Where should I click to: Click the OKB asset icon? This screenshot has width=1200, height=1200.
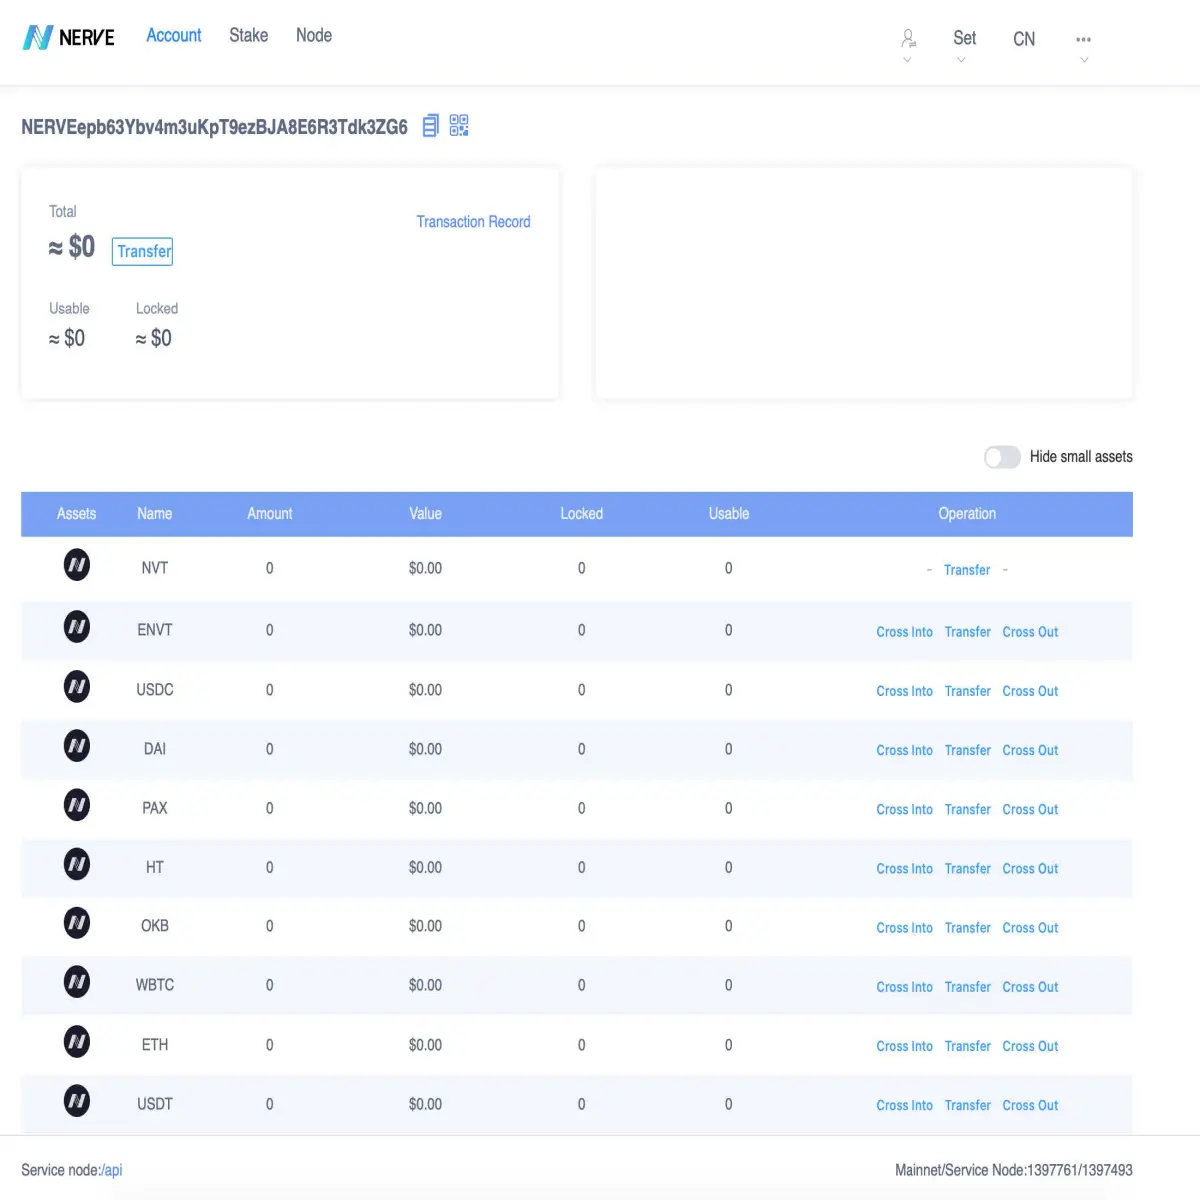pyautogui.click(x=77, y=923)
